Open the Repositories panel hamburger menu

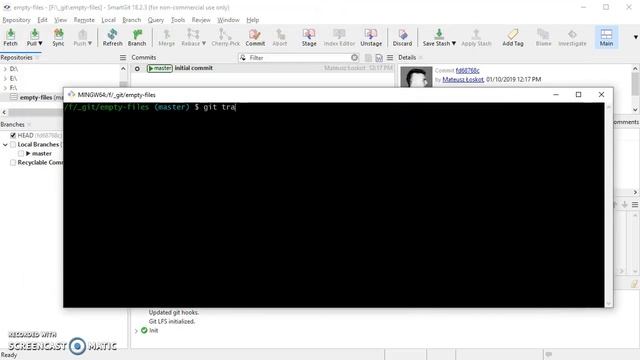(123, 58)
